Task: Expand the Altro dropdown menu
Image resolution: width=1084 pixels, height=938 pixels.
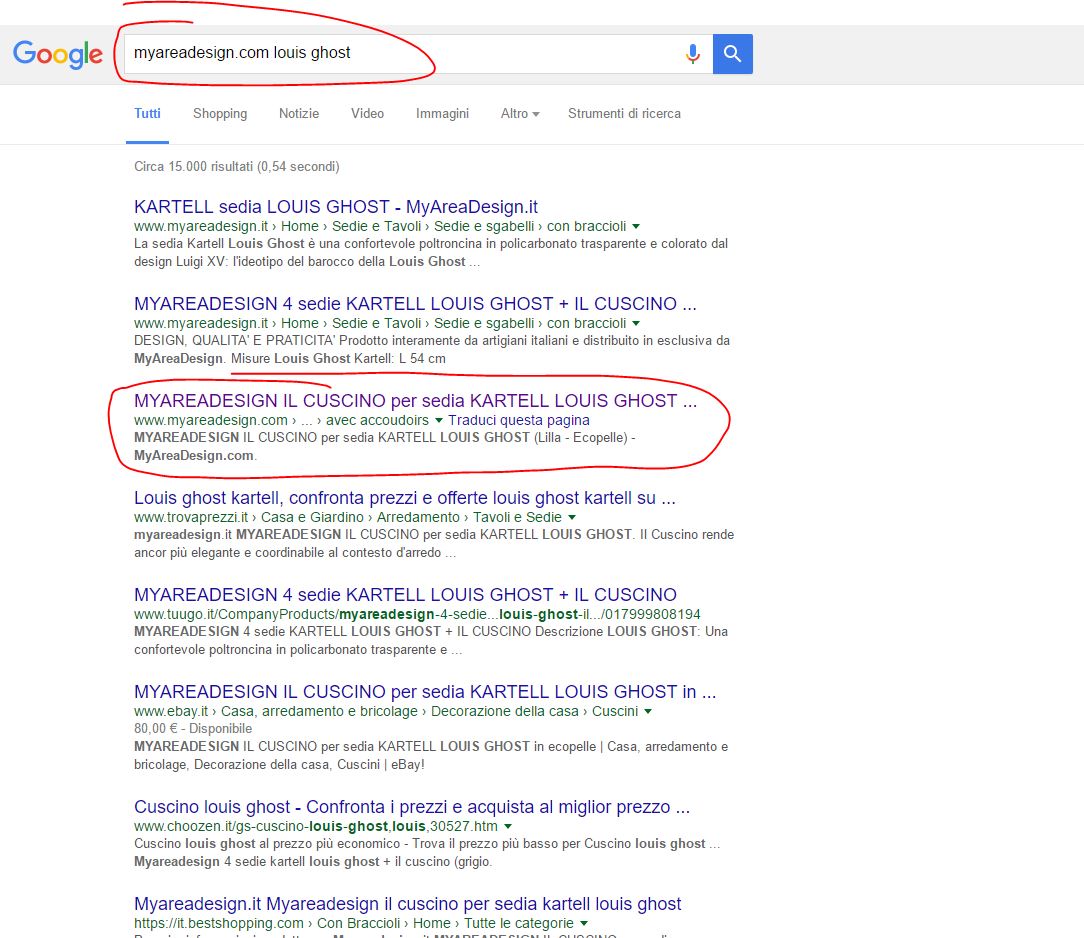Action: click(520, 113)
